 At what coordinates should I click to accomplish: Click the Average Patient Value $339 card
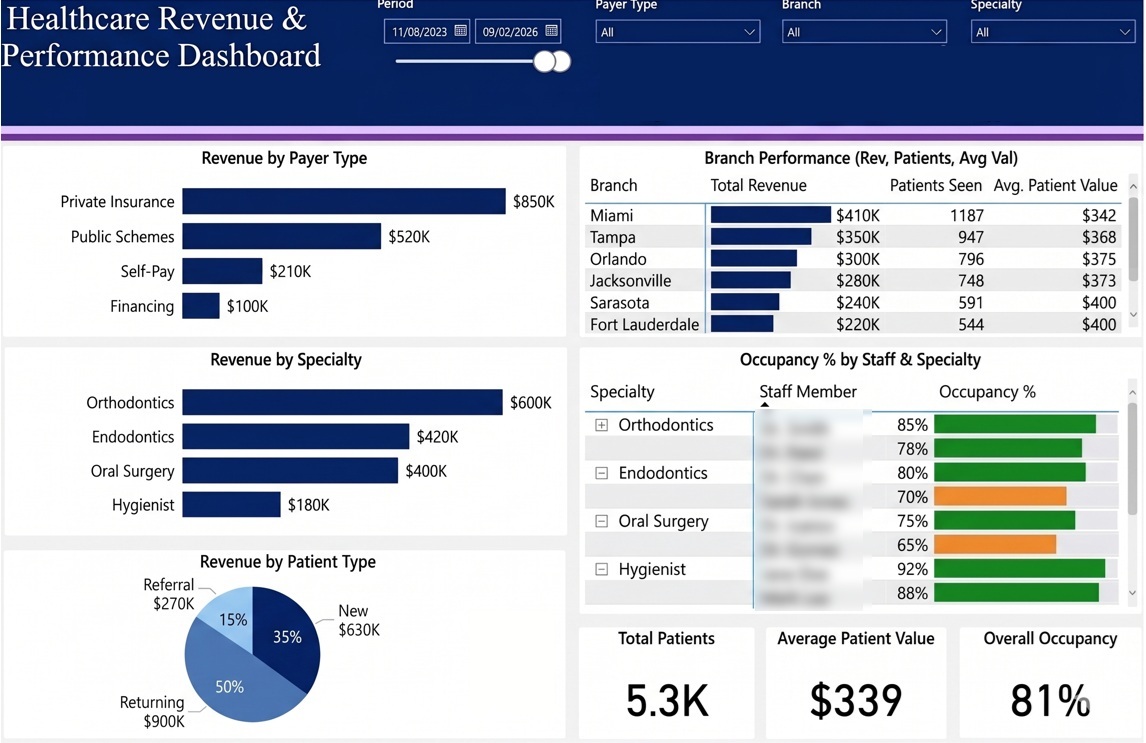click(x=856, y=682)
